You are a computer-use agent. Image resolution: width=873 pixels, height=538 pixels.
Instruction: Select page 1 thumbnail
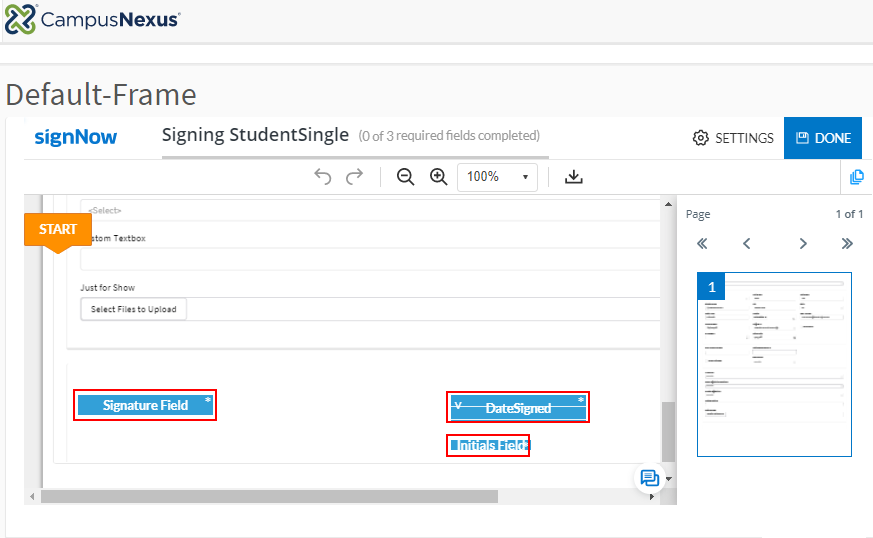[x=774, y=364]
